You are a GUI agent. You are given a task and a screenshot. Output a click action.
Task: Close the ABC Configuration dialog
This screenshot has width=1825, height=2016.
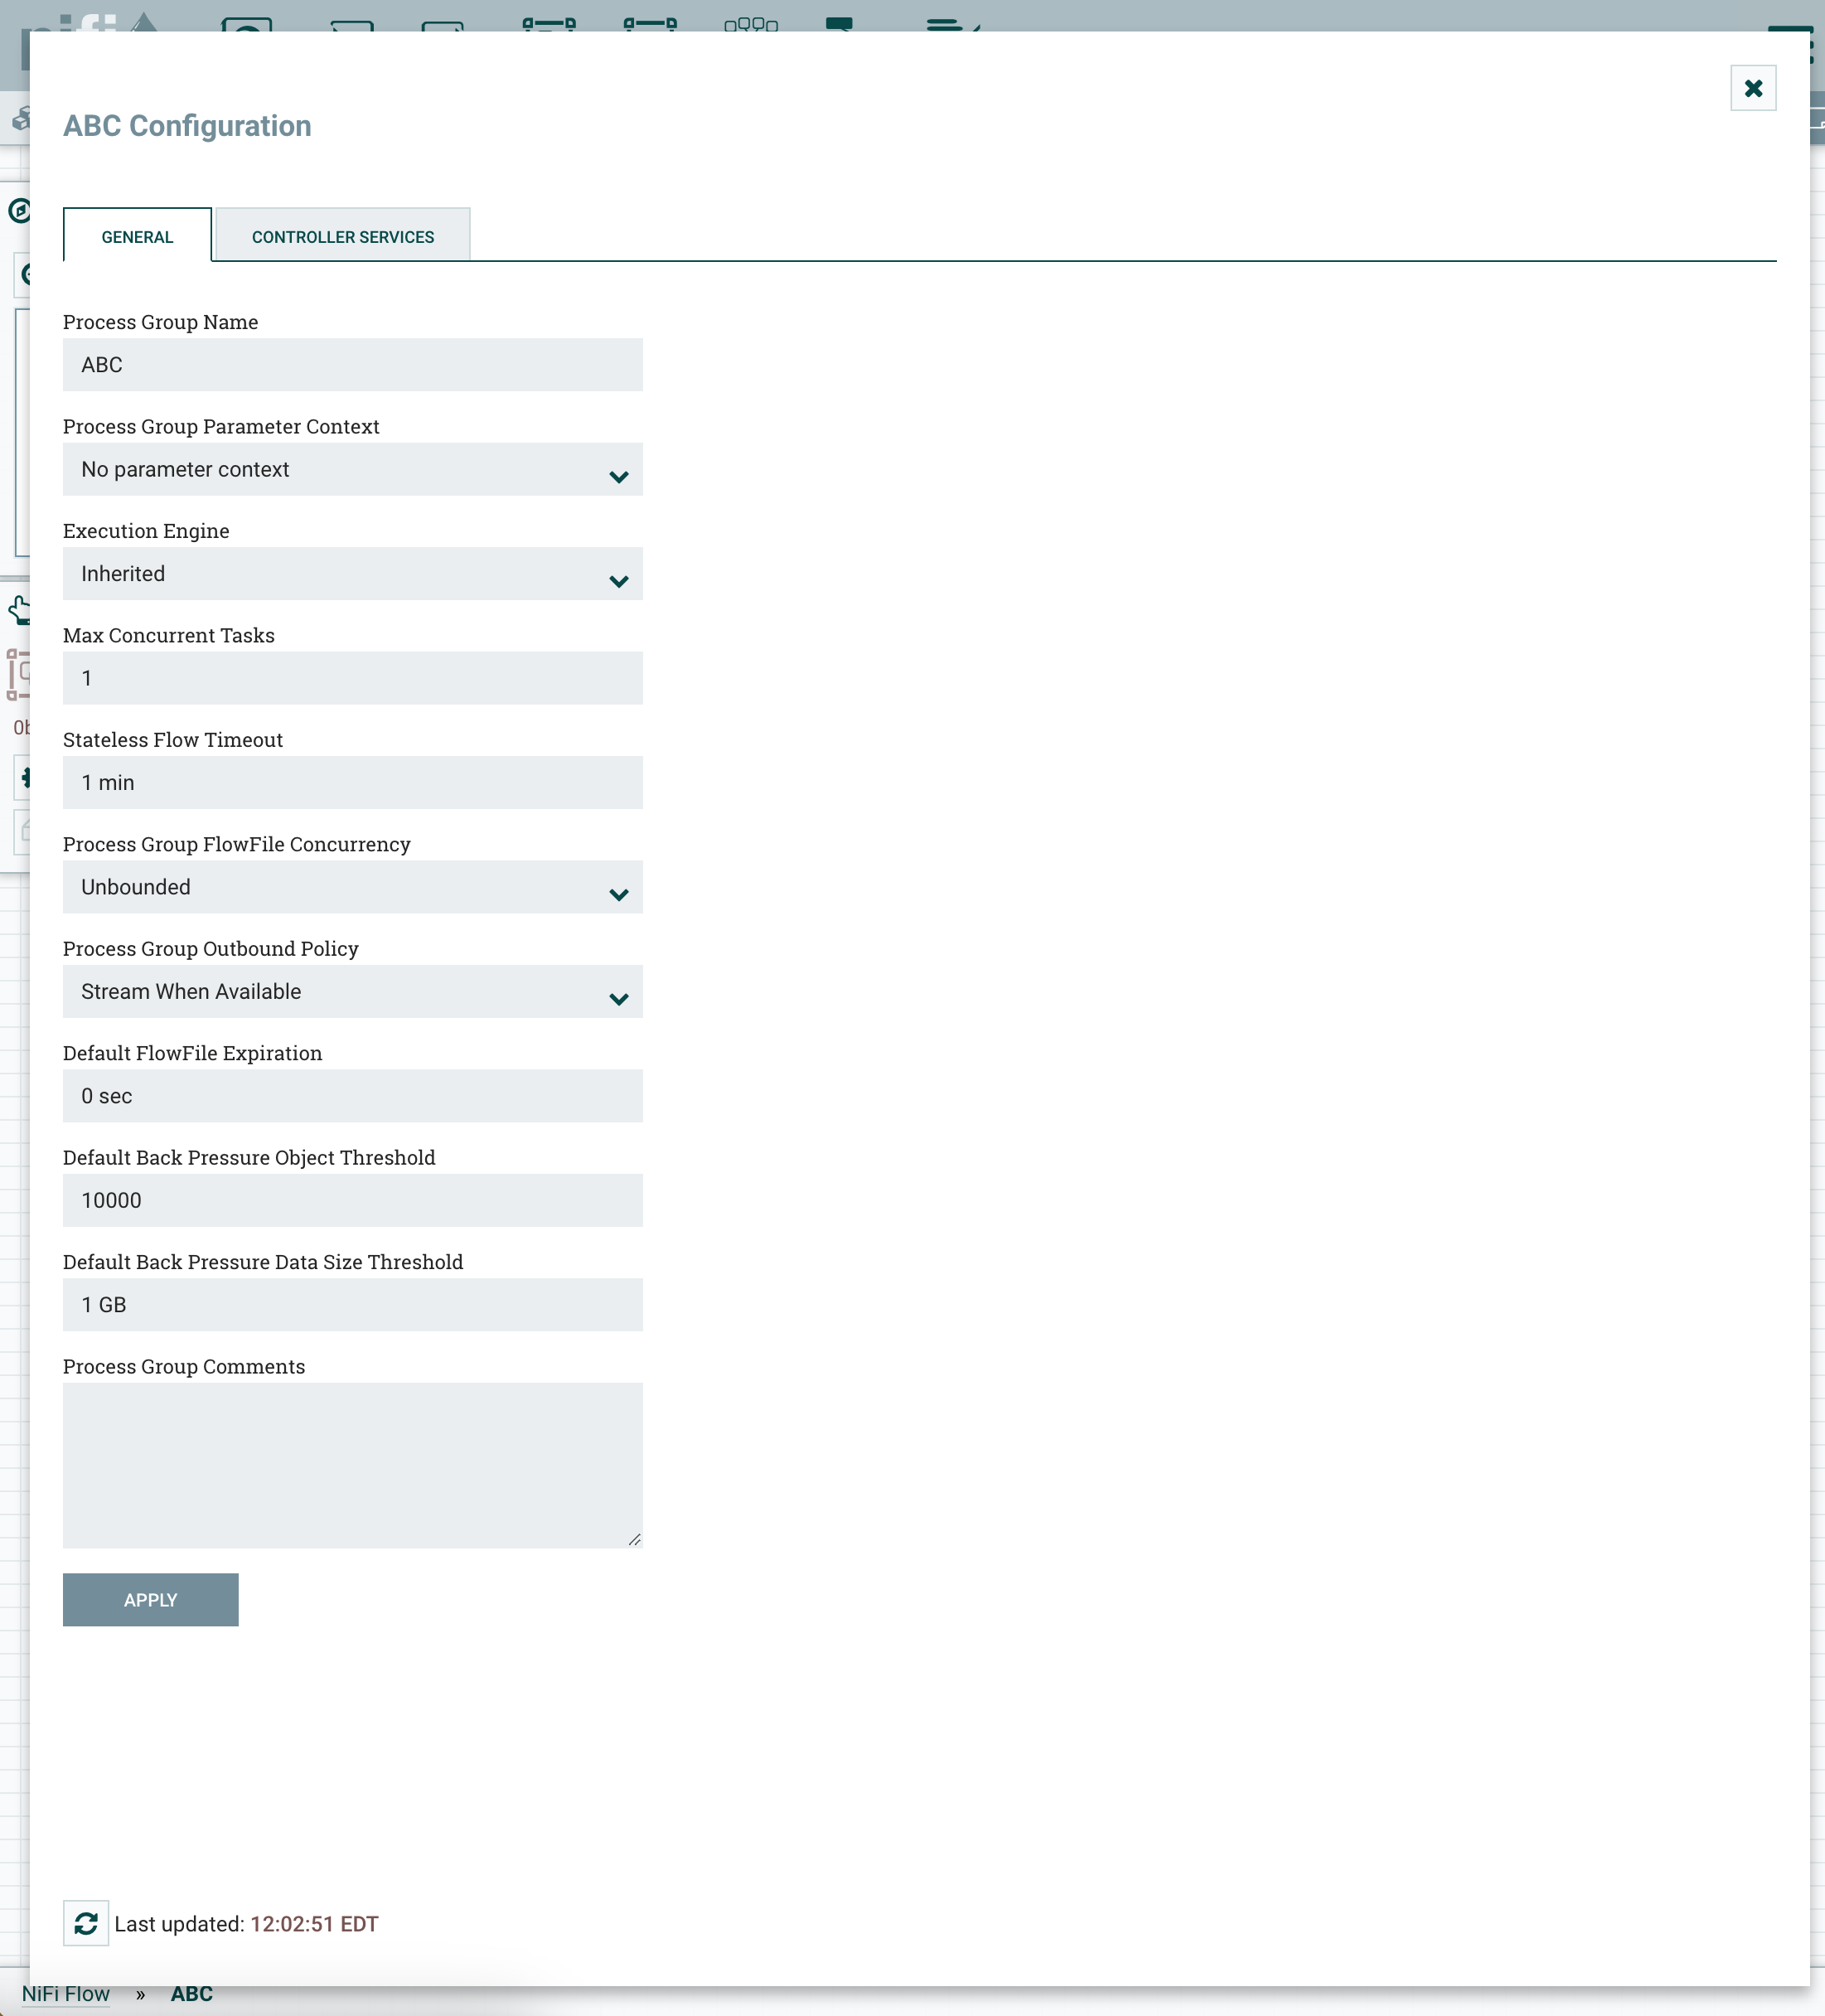[1753, 88]
